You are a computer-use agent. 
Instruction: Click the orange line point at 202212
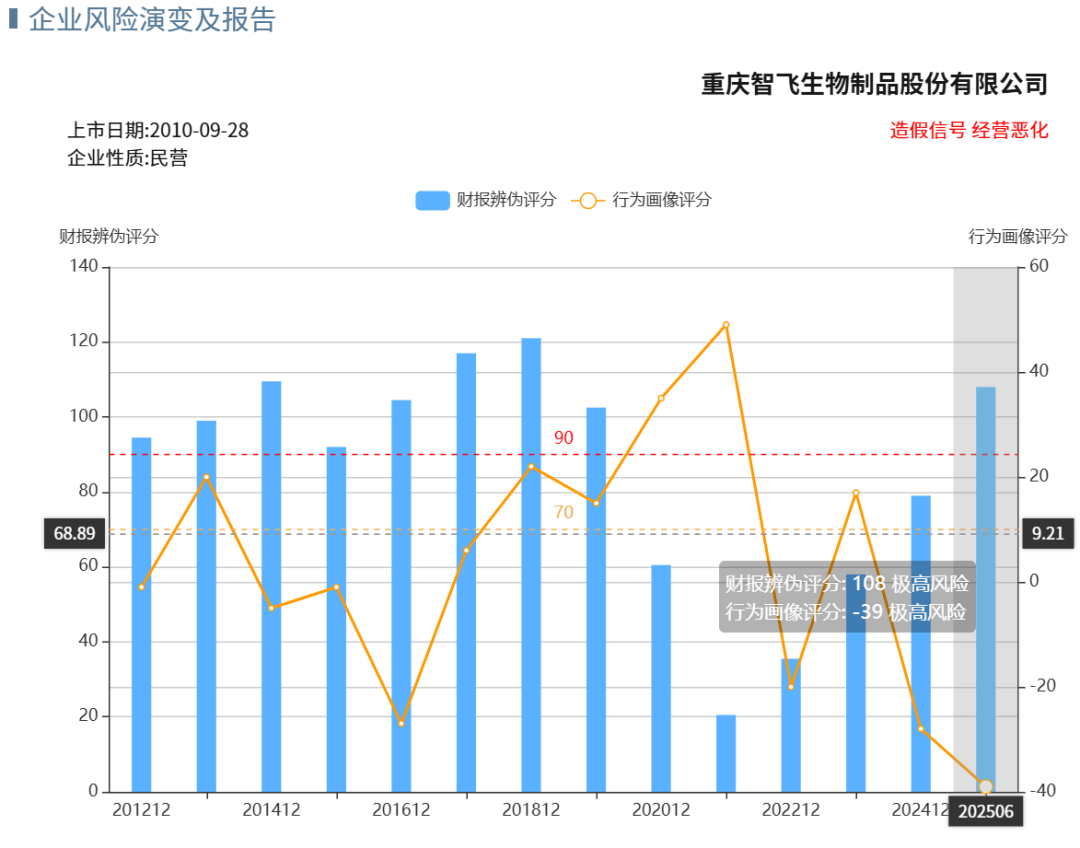pos(791,687)
